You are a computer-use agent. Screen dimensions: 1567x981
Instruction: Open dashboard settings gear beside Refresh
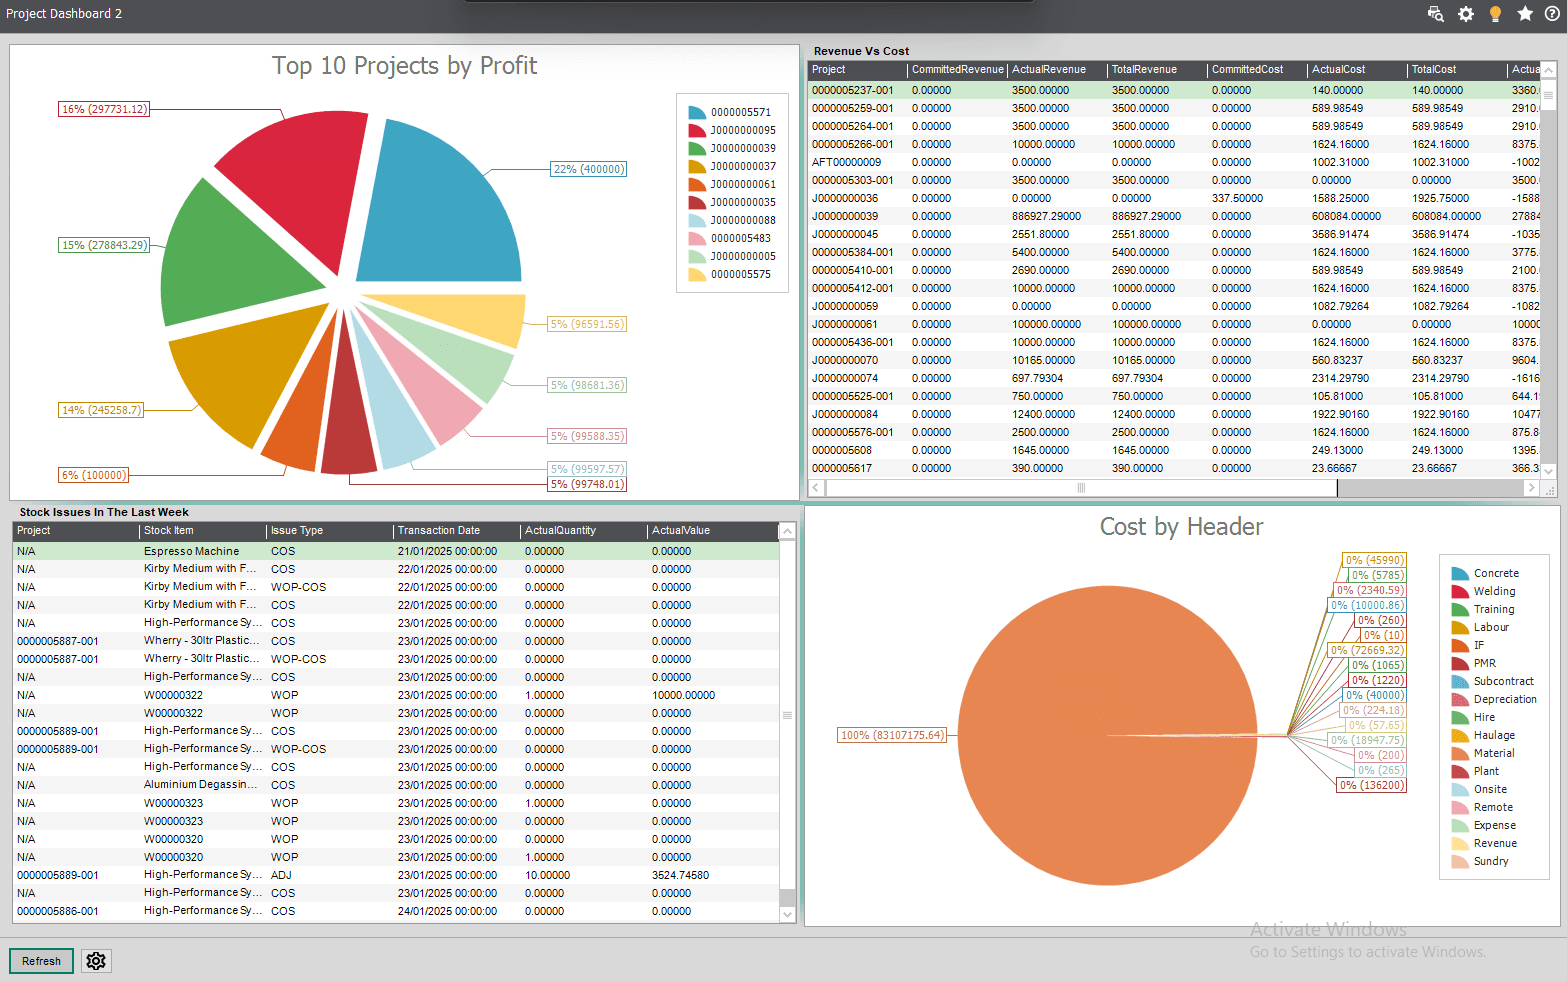click(96, 961)
